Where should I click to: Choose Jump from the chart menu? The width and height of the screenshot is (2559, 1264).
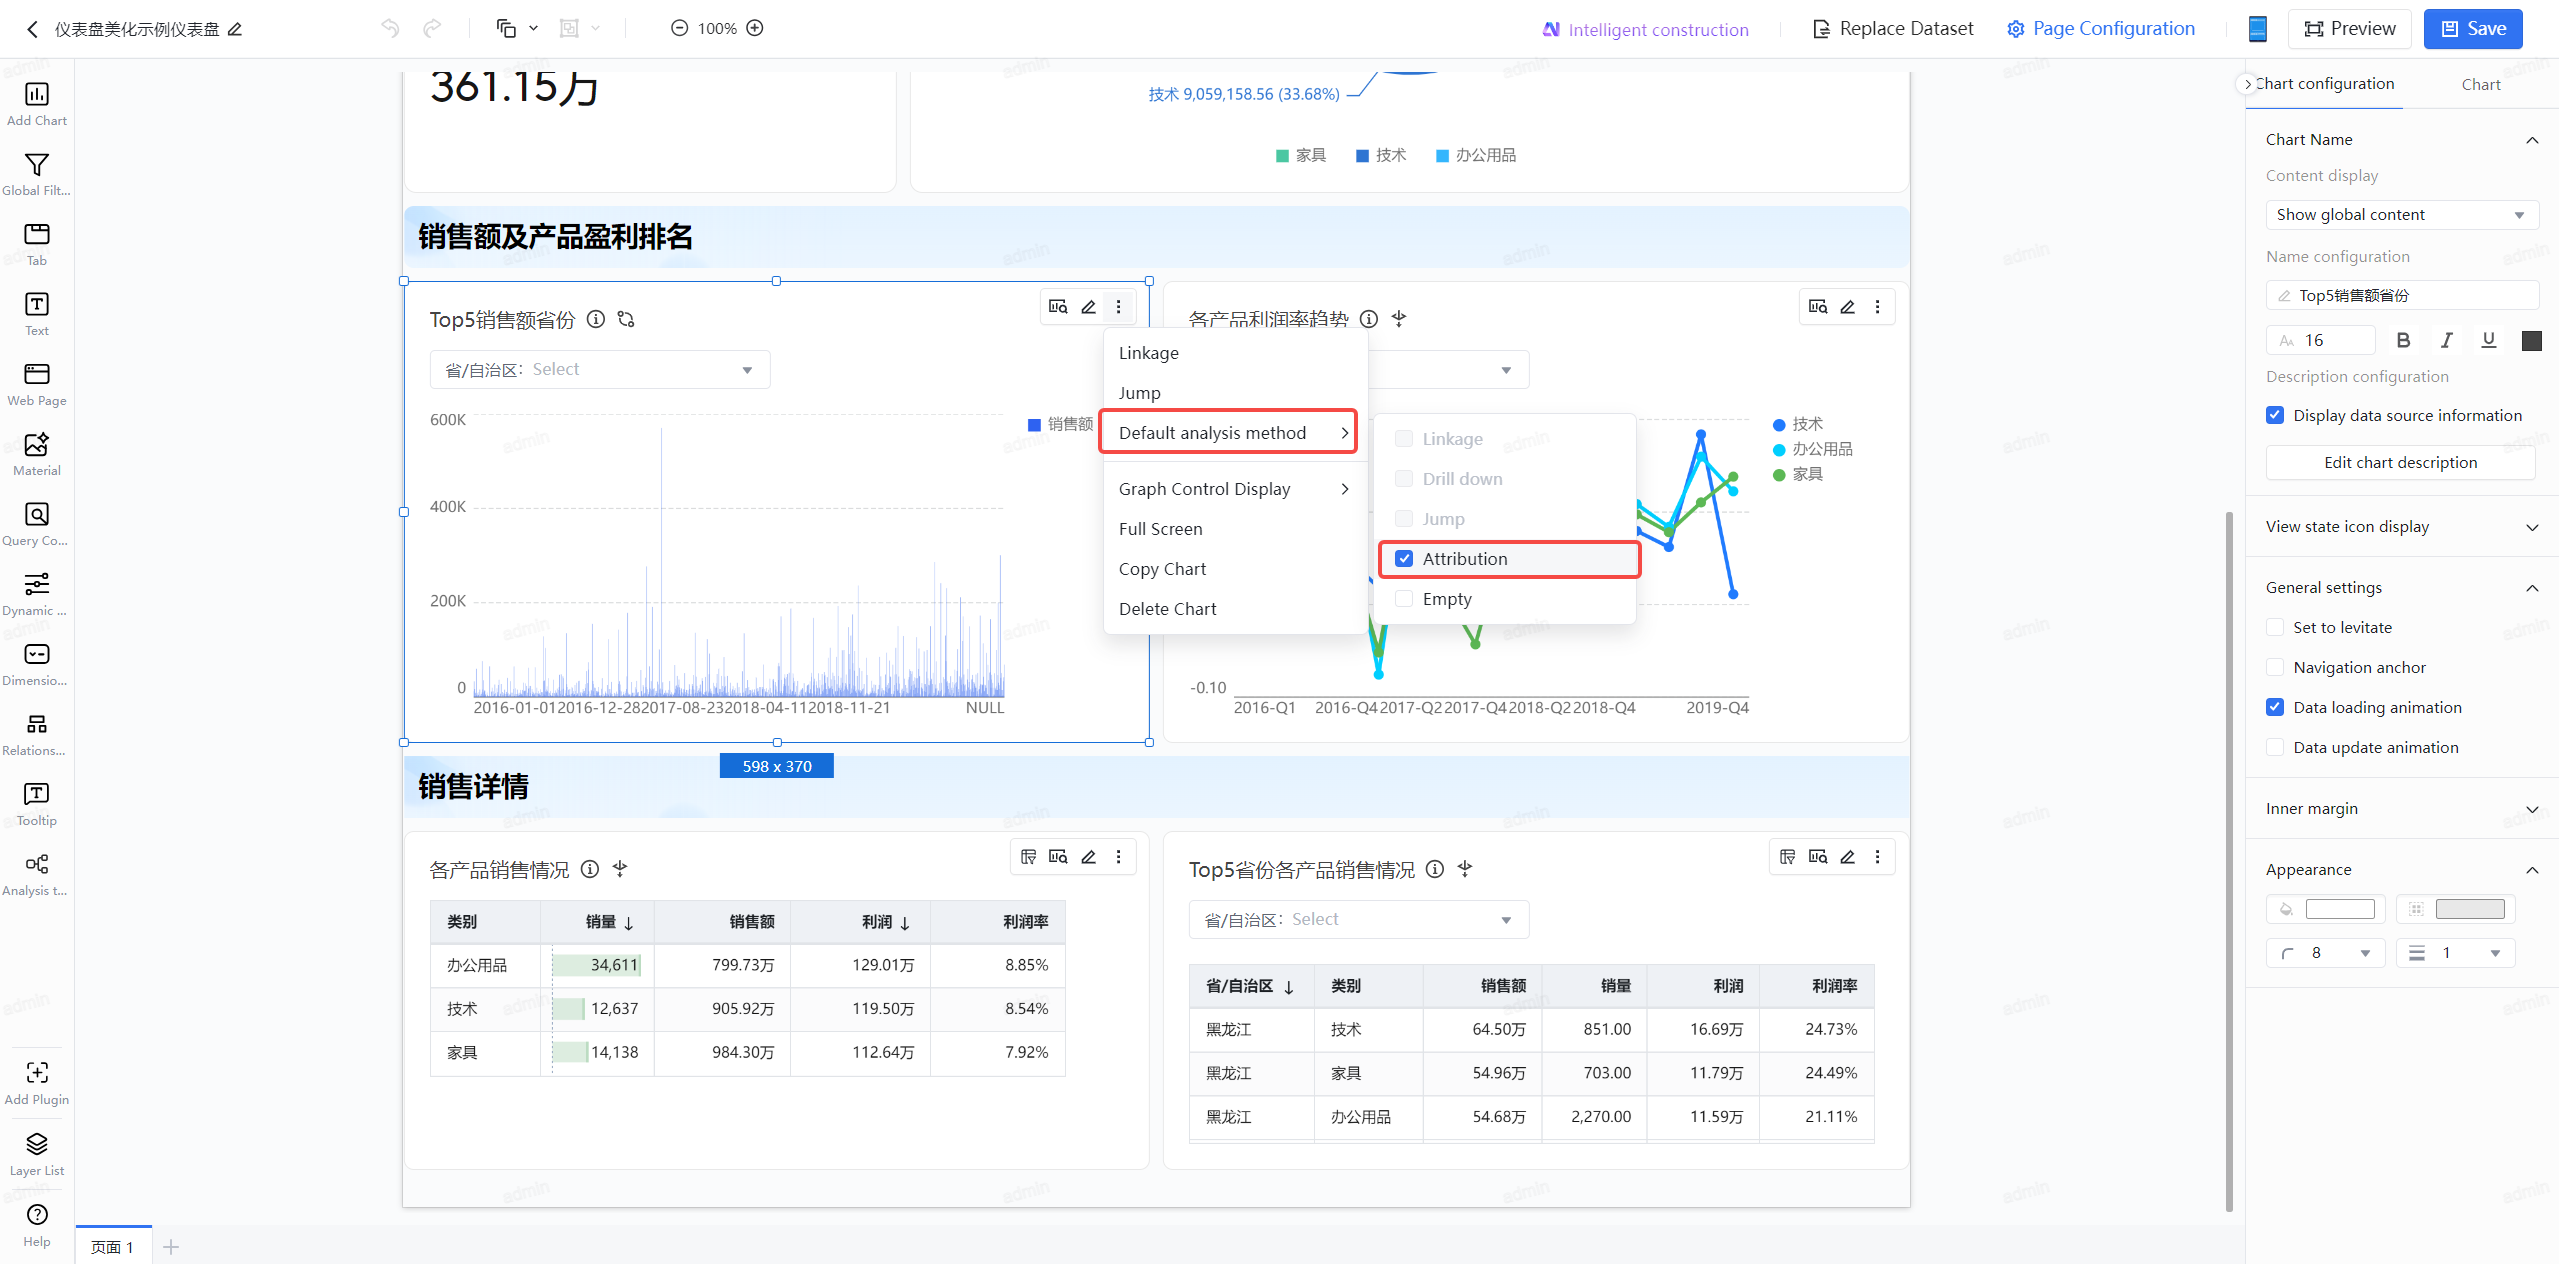click(x=1235, y=393)
